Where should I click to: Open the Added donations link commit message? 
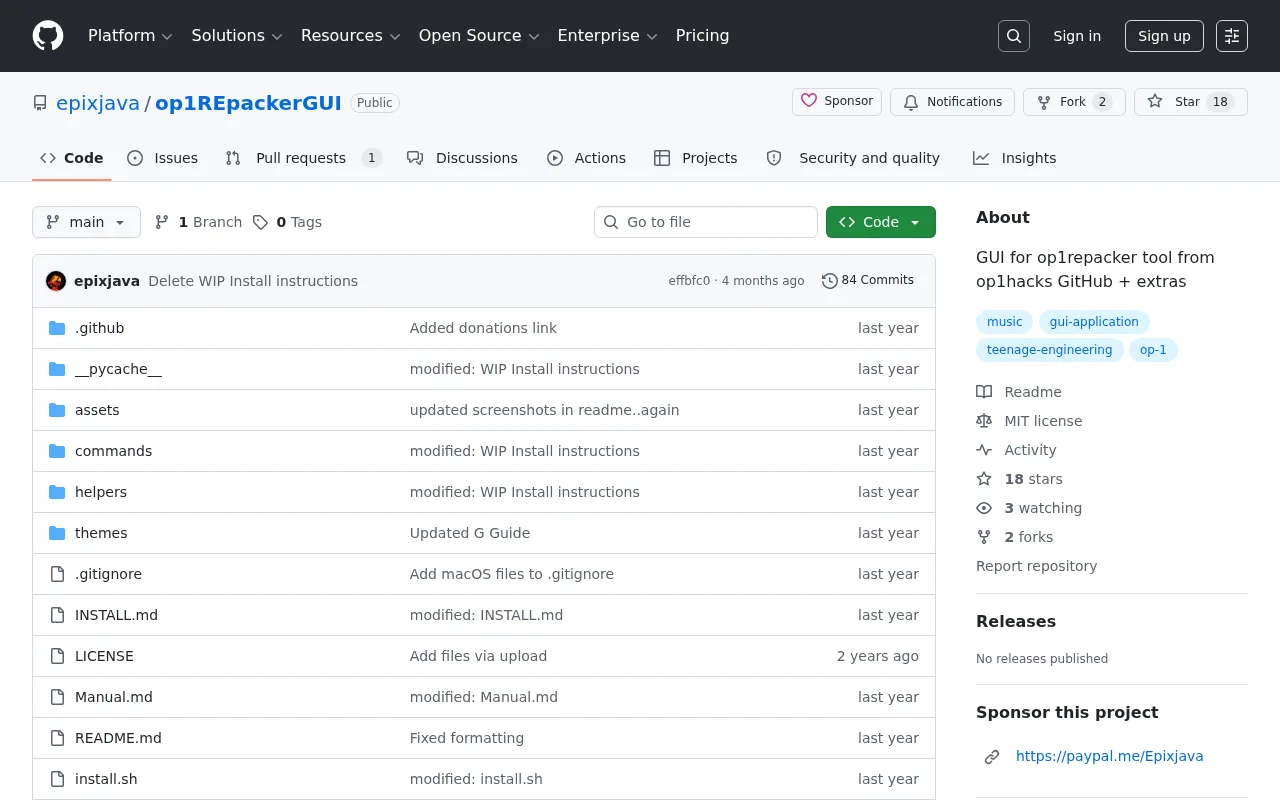click(x=483, y=328)
